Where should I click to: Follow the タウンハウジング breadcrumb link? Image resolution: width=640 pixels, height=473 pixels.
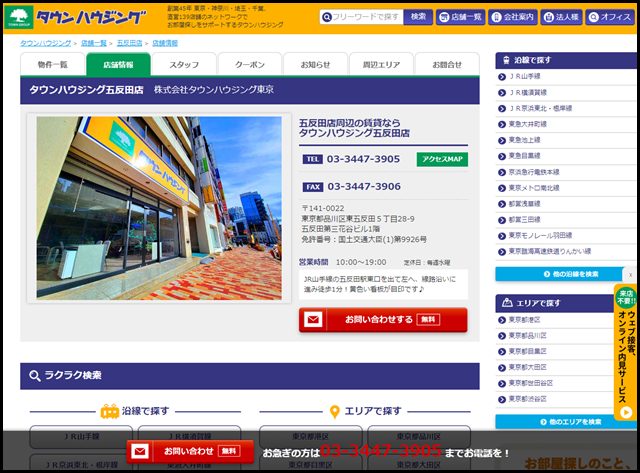coord(46,43)
